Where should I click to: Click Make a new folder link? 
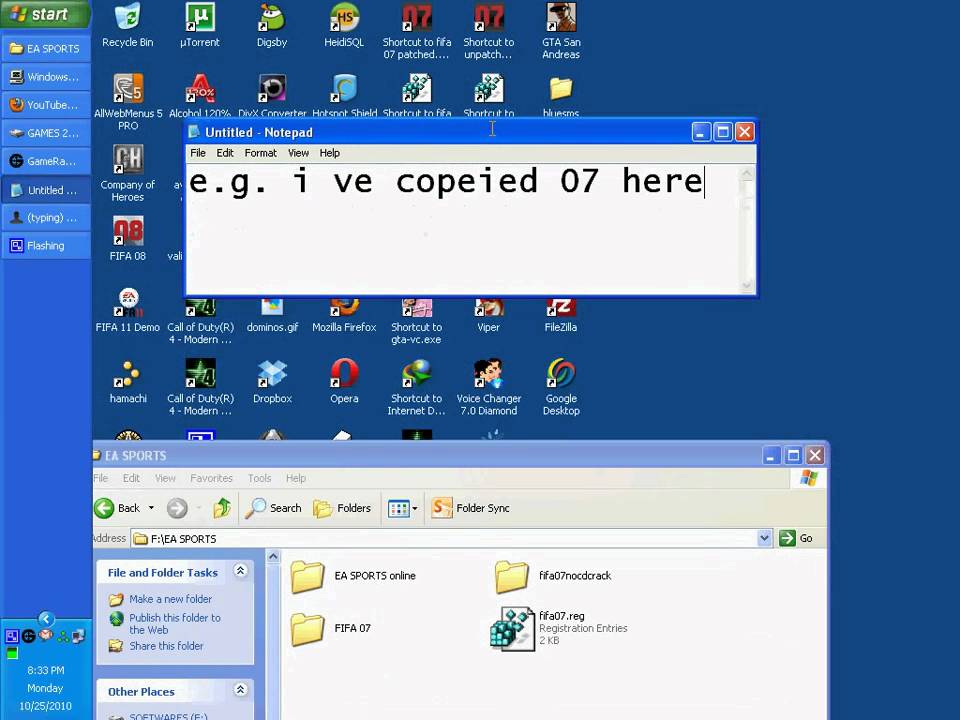[170, 599]
